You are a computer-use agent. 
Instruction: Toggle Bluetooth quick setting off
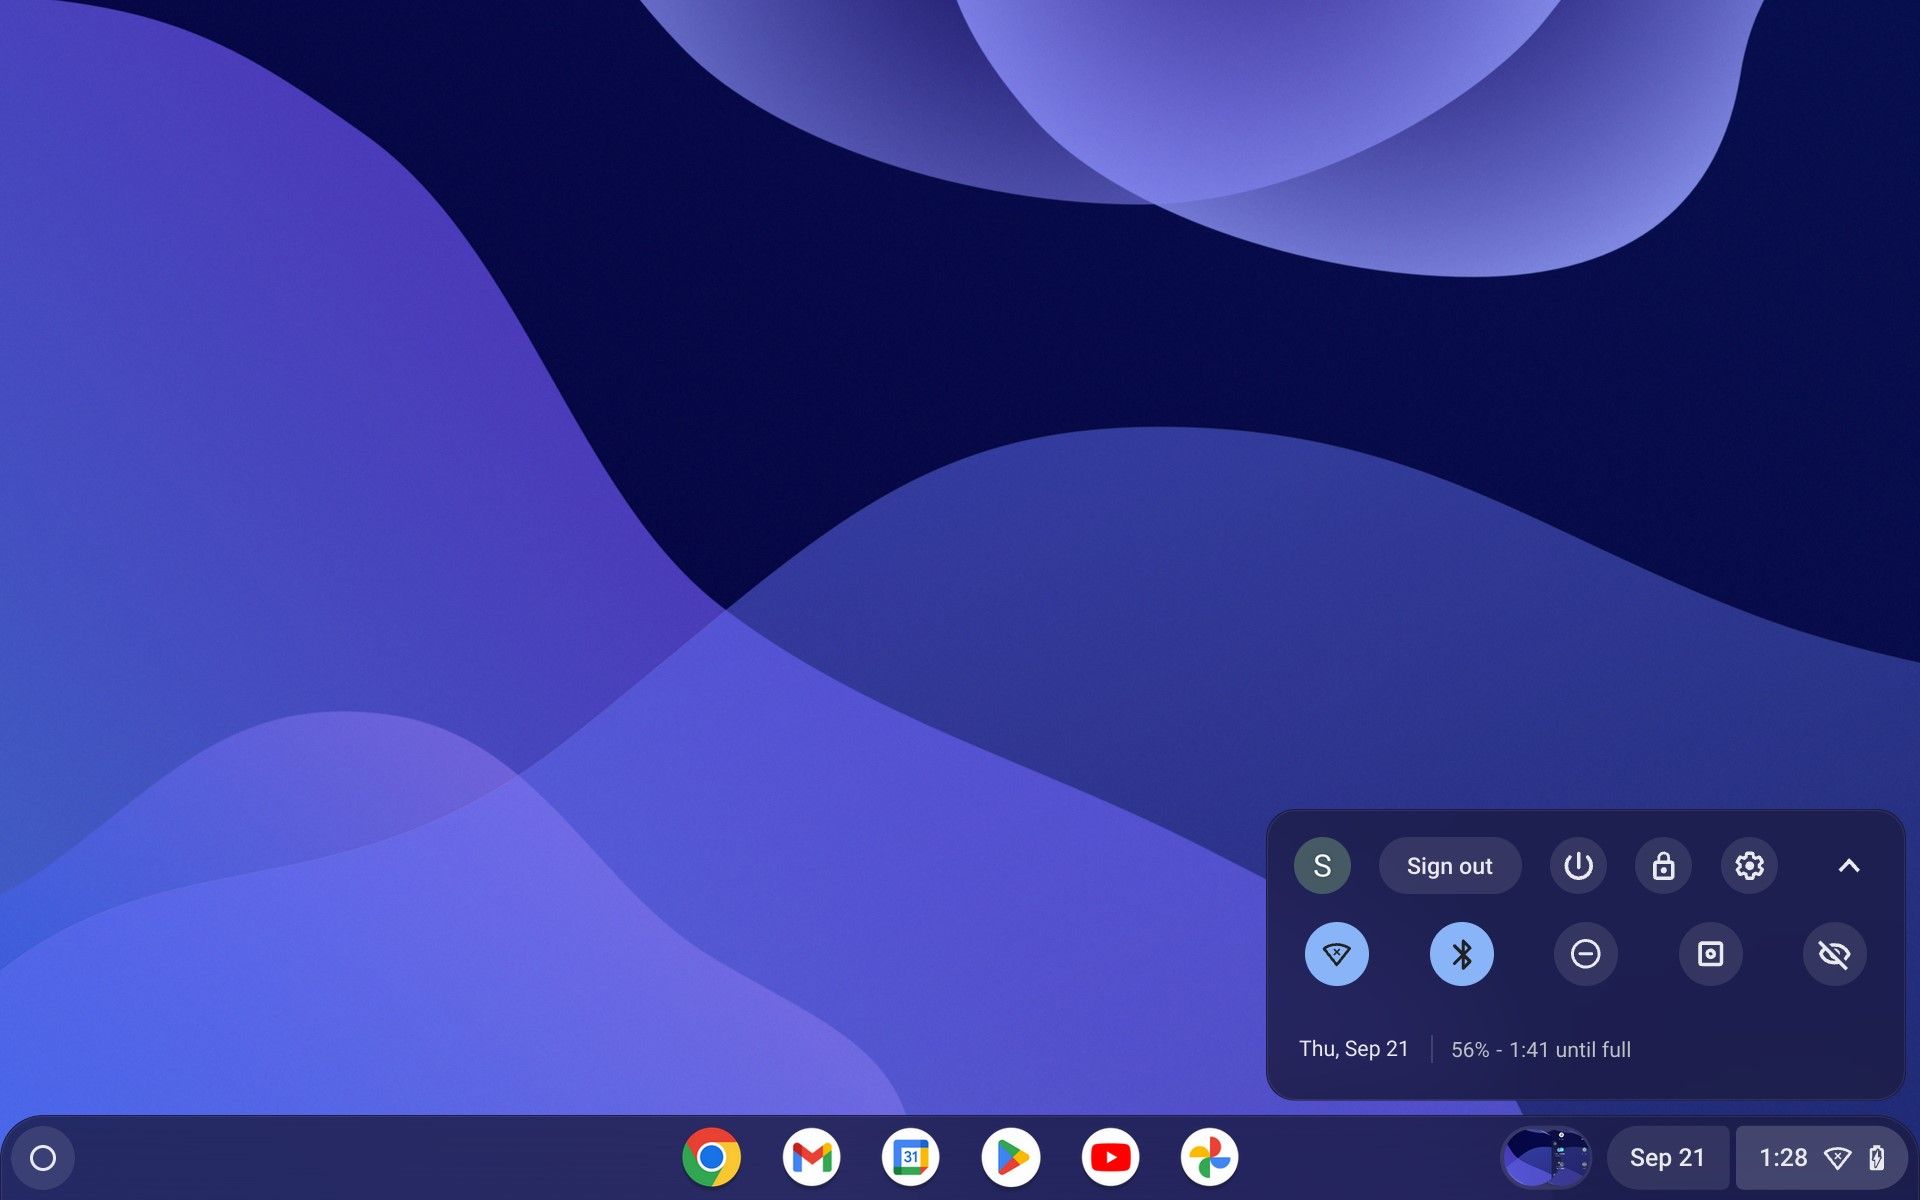coord(1461,954)
